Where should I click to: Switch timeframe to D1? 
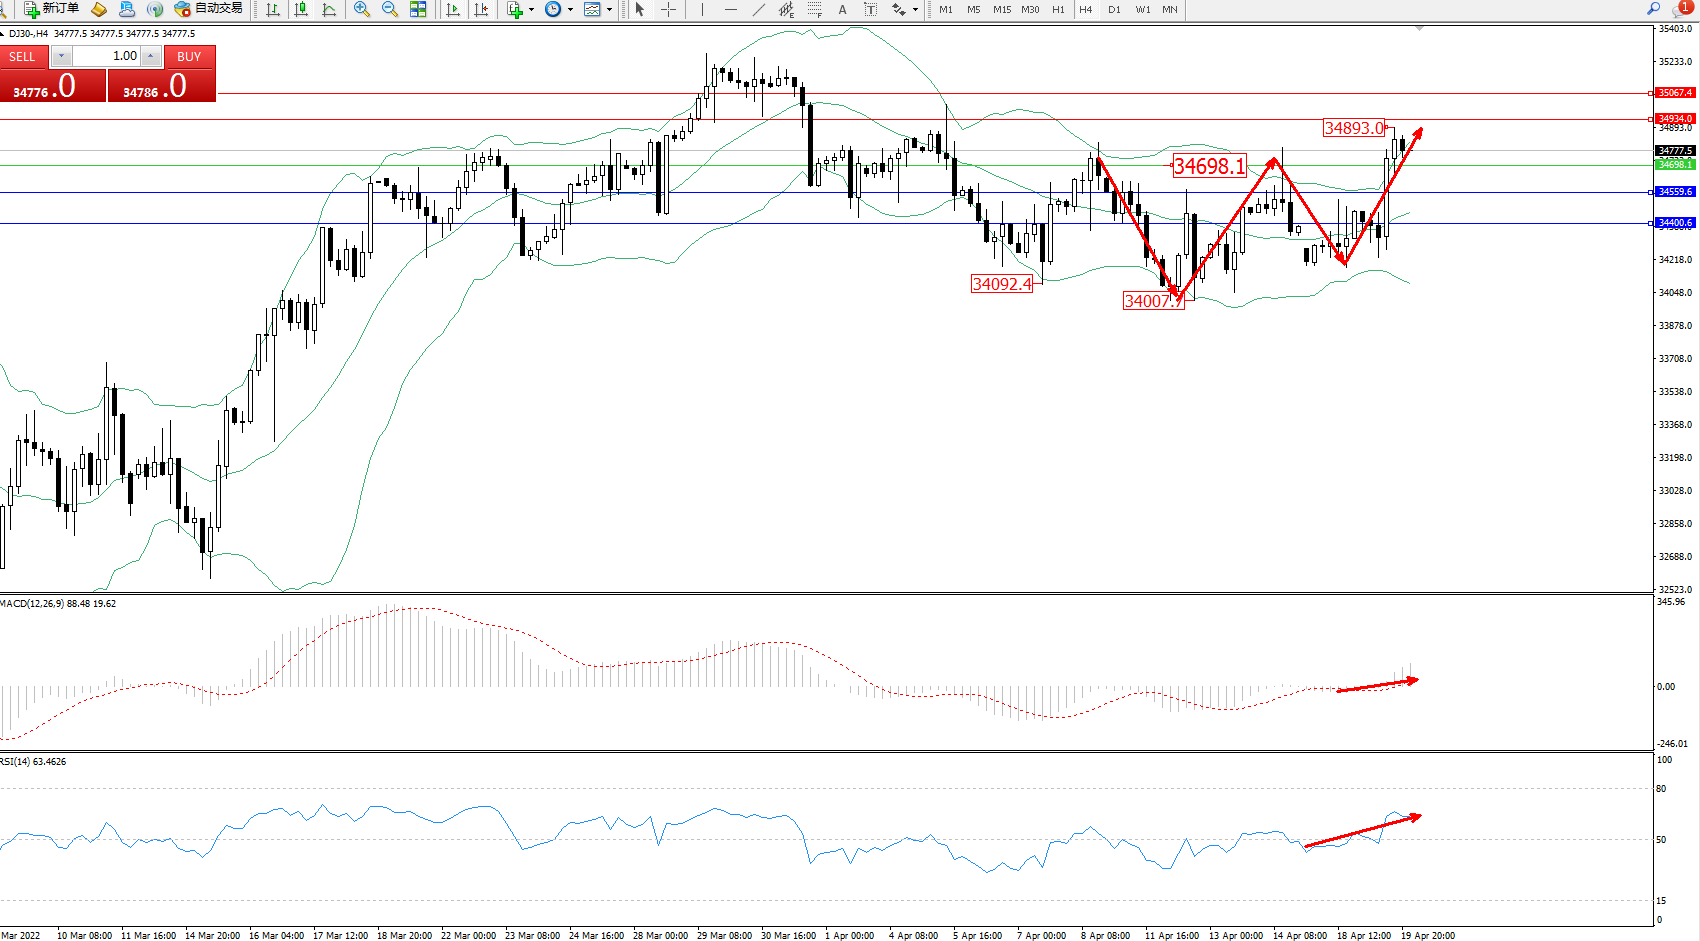click(x=1114, y=9)
